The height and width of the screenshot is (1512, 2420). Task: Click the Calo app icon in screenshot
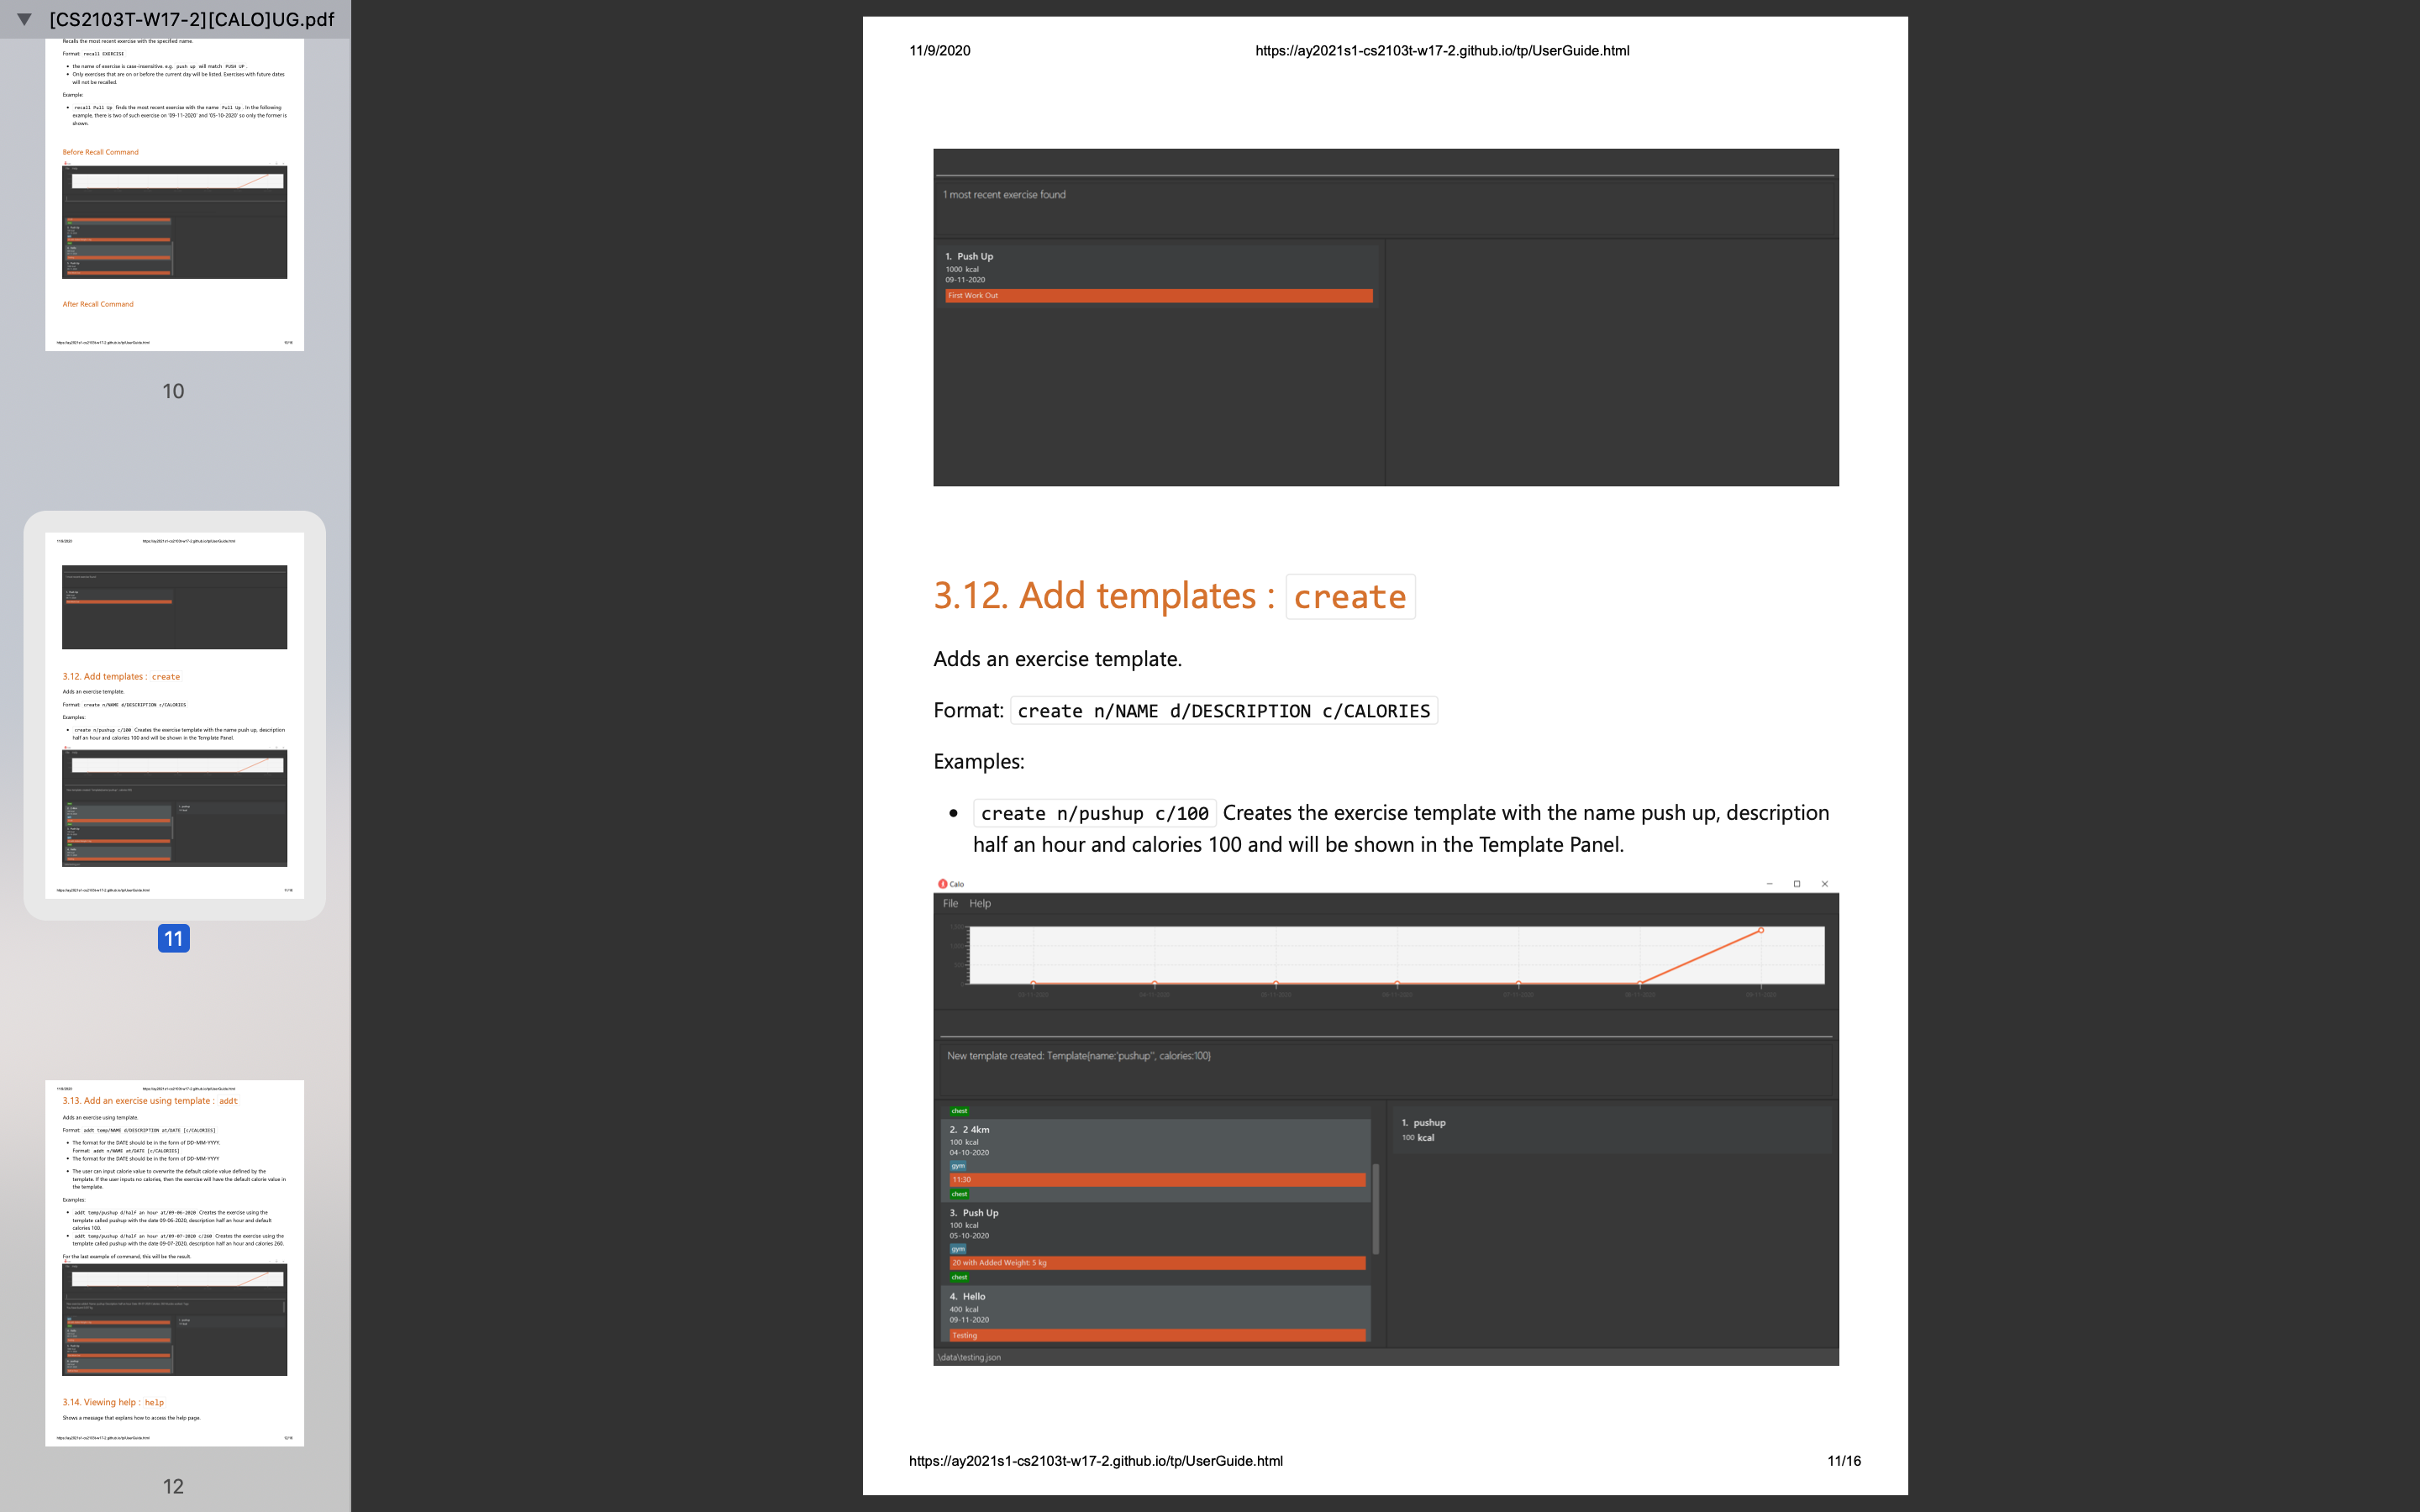[942, 884]
